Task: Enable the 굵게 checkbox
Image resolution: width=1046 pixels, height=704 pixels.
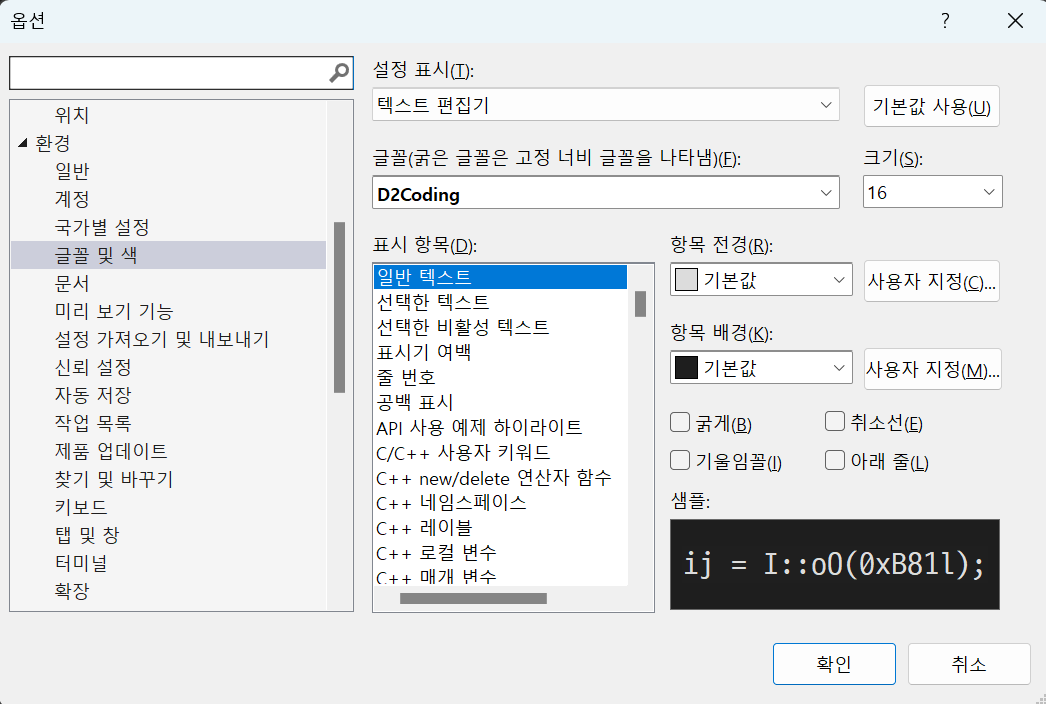Action: tap(680, 422)
